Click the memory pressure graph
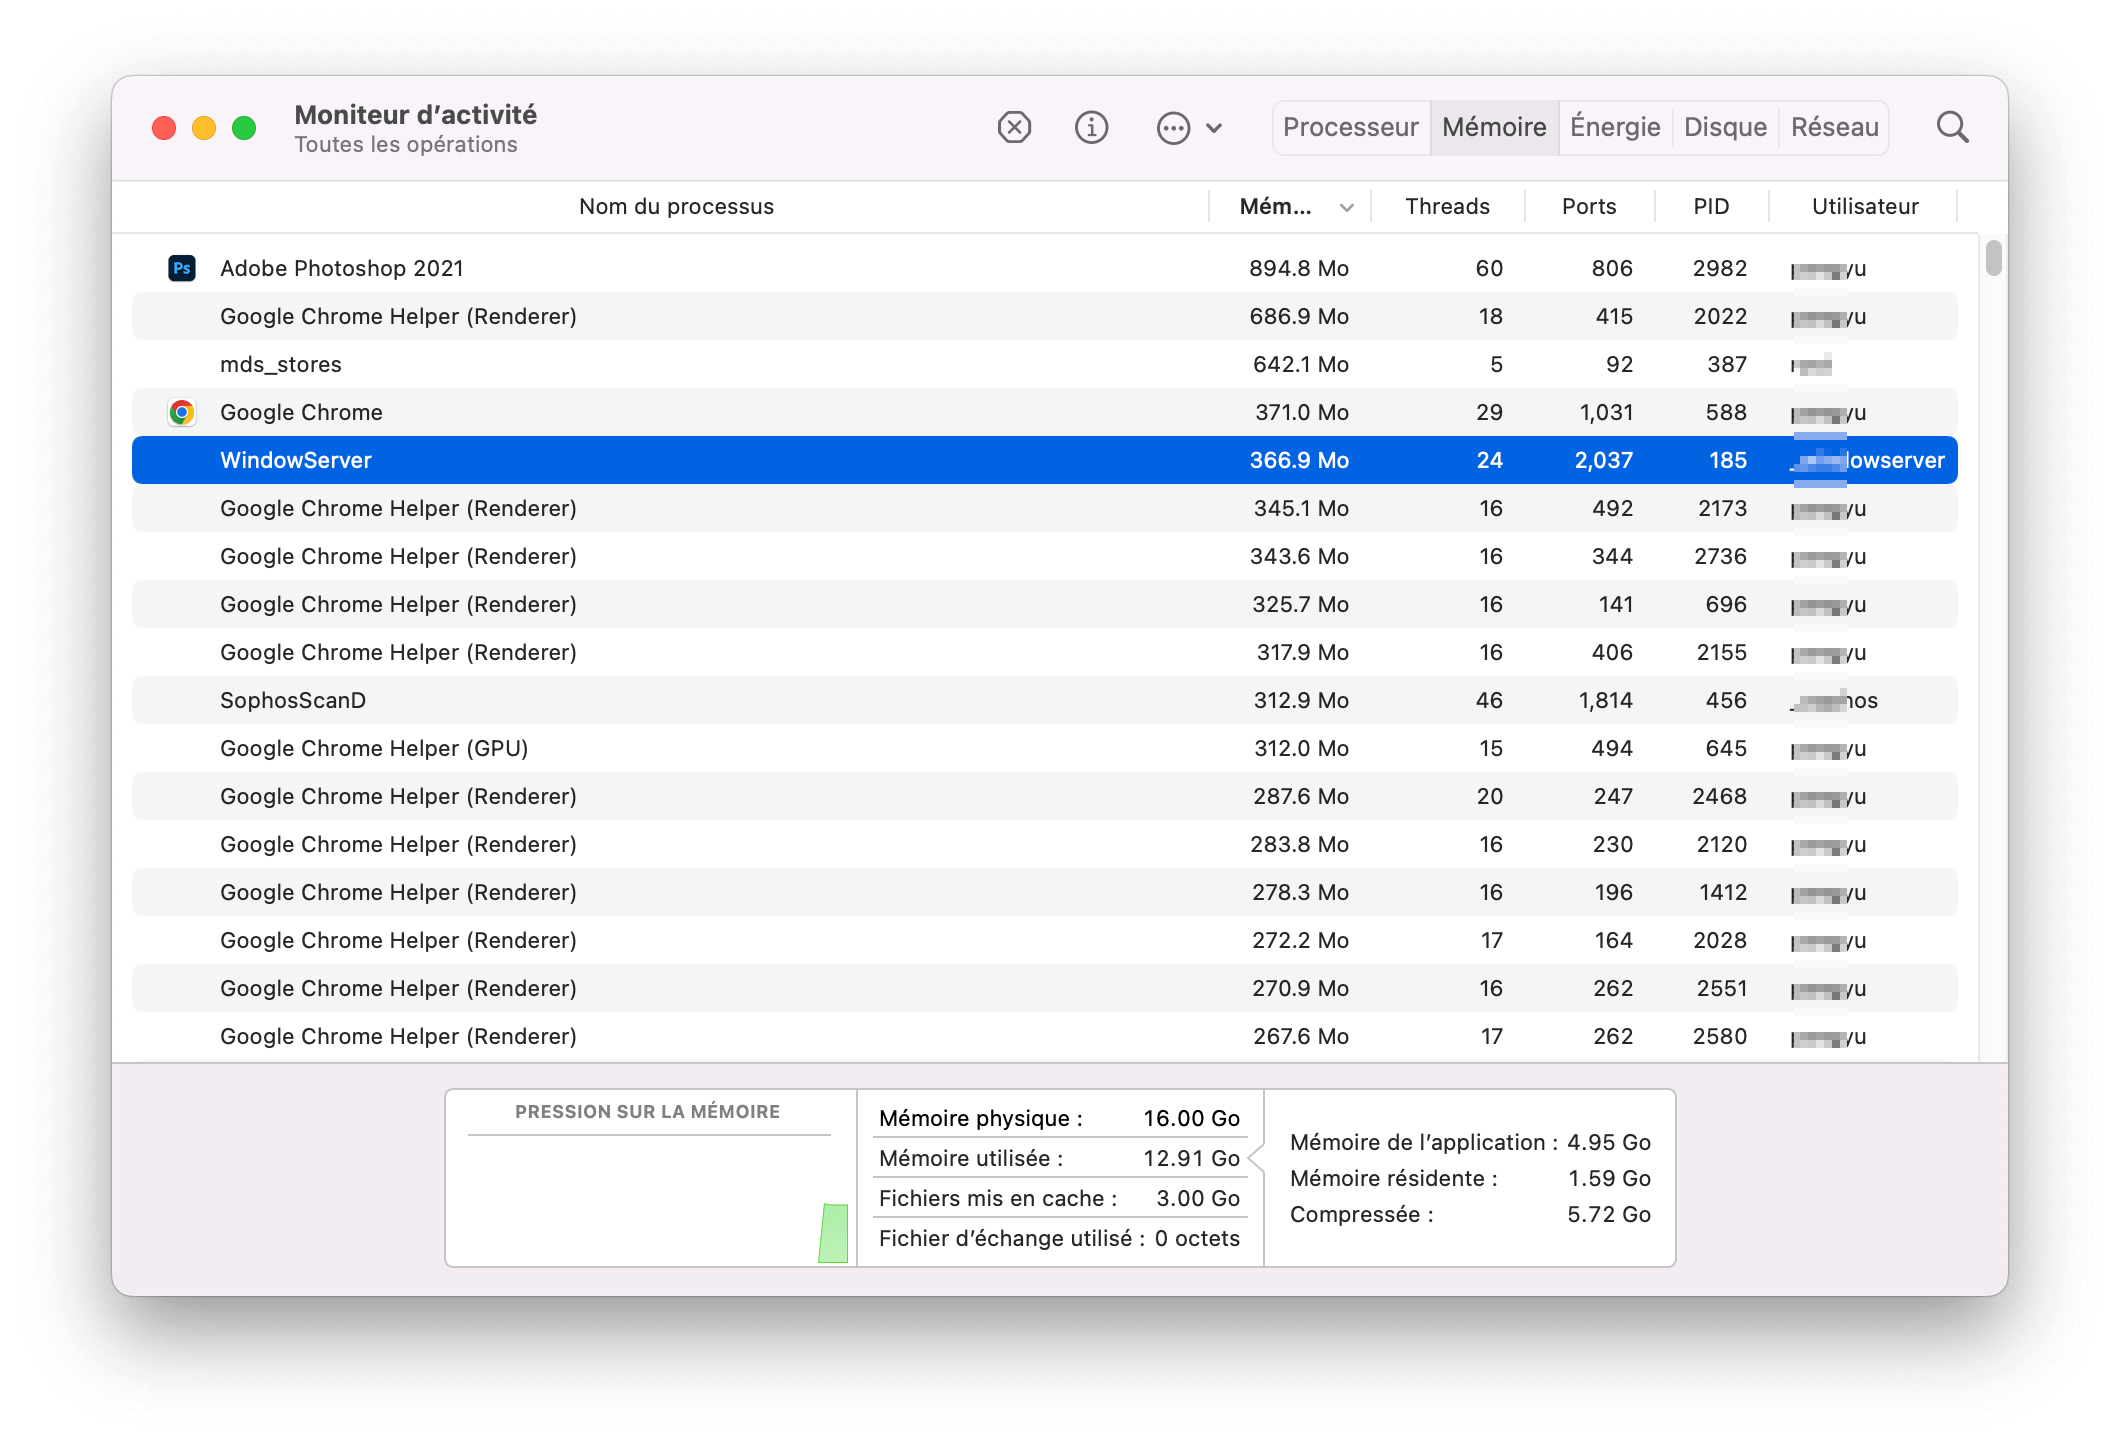 pyautogui.click(x=650, y=1201)
